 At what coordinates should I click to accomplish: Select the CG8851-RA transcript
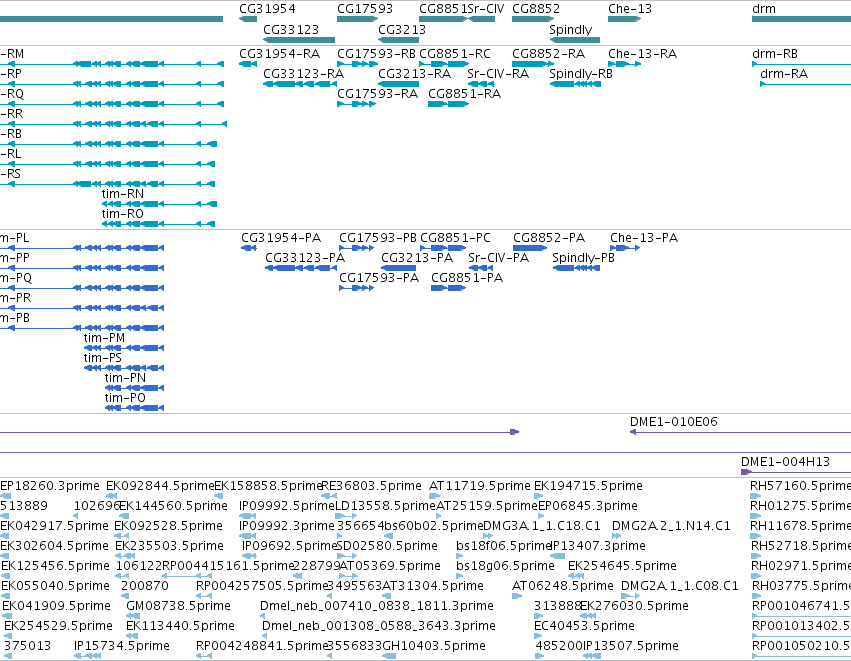point(448,104)
